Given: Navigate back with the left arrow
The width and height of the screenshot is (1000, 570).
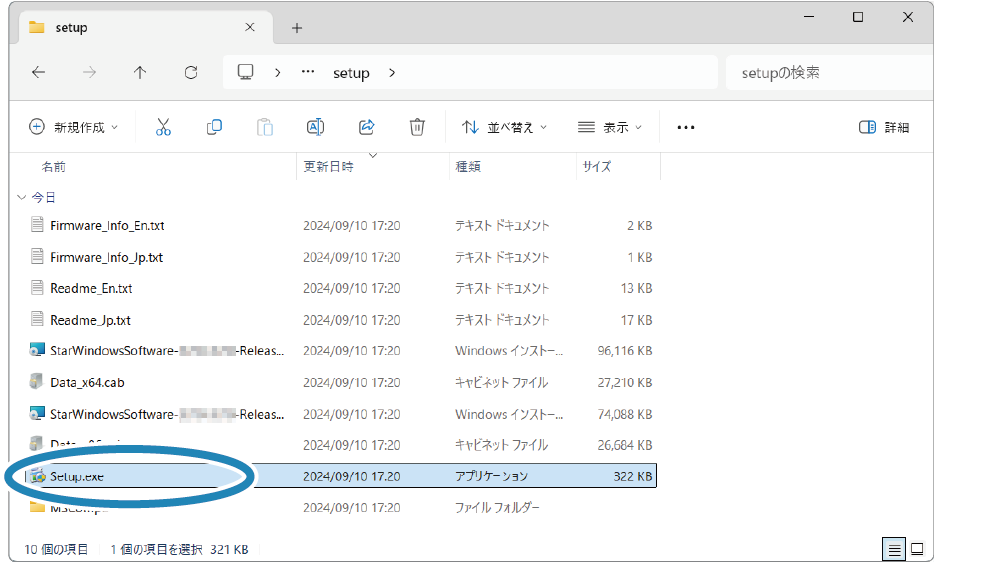Looking at the screenshot, I should 39,73.
